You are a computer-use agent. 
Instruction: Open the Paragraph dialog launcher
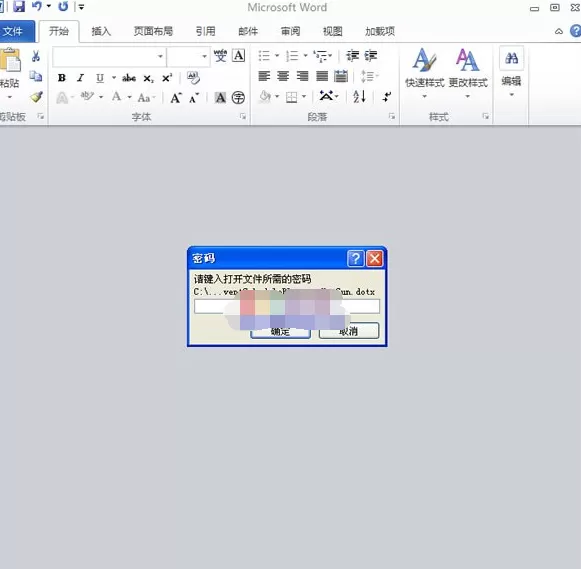click(x=392, y=117)
